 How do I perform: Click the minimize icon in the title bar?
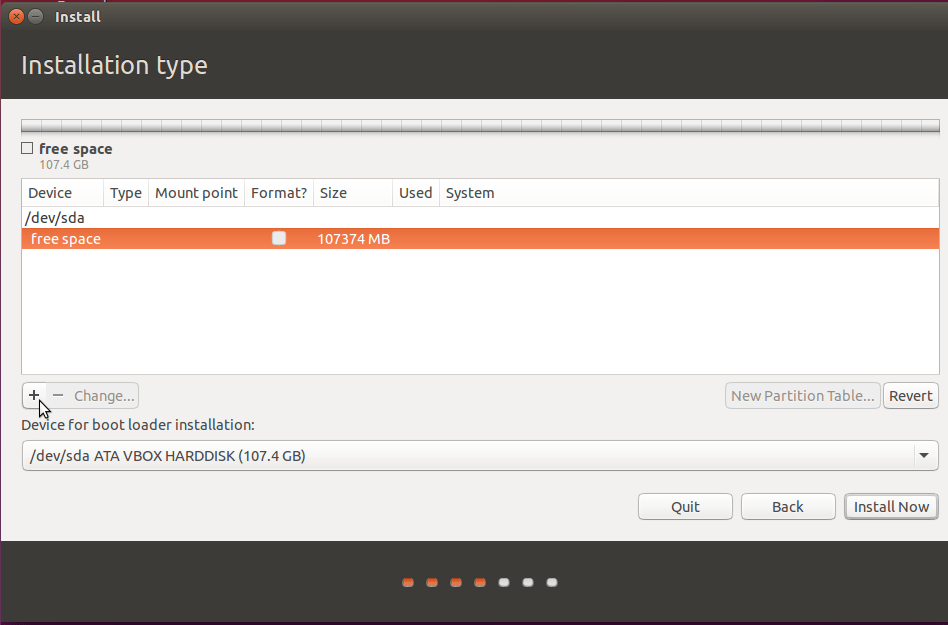pos(37,16)
